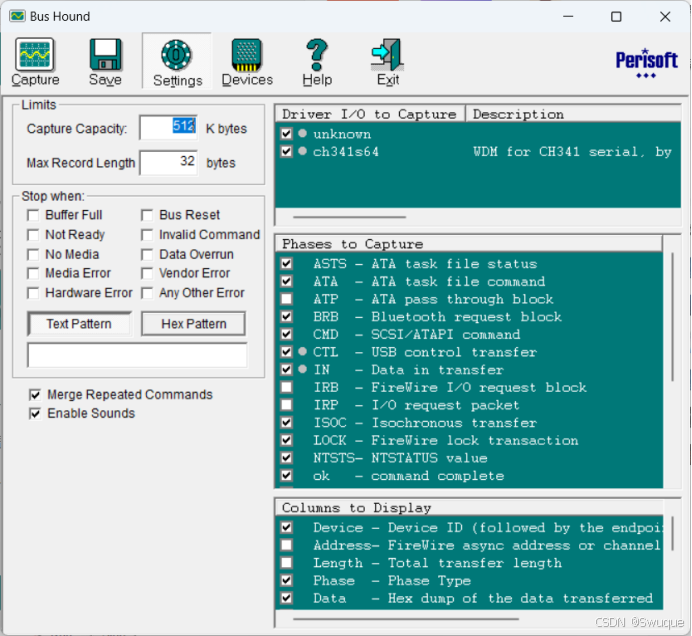Viewport: 692px width, 636px height.
Task: Check the Hardware Error option
Action: pos(33,293)
